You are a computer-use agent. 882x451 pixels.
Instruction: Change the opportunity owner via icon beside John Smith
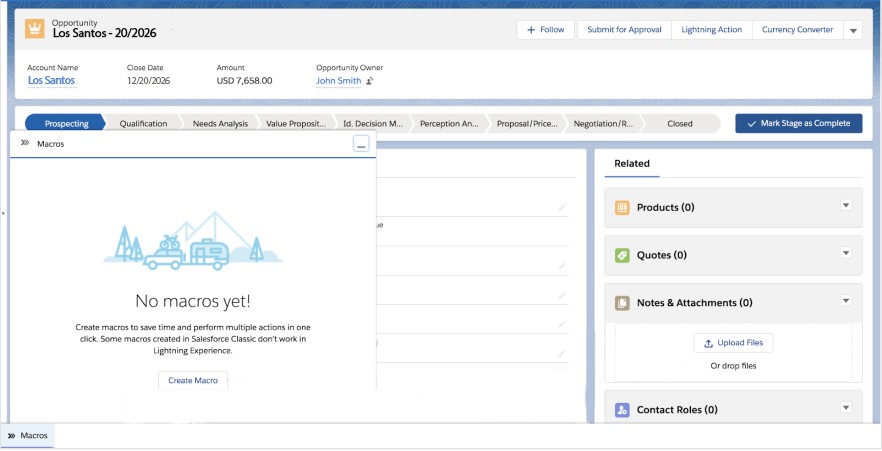370,81
